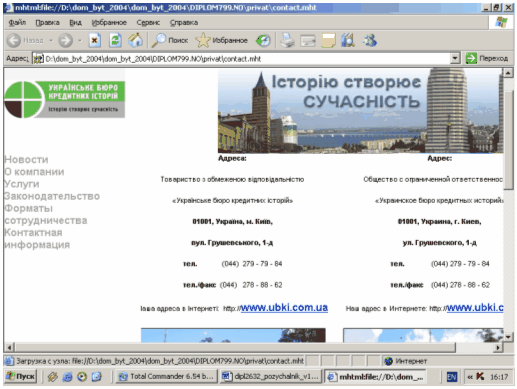517x389 pixels.
Task: Click the Forward arrow navigation button
Action: [65, 40]
